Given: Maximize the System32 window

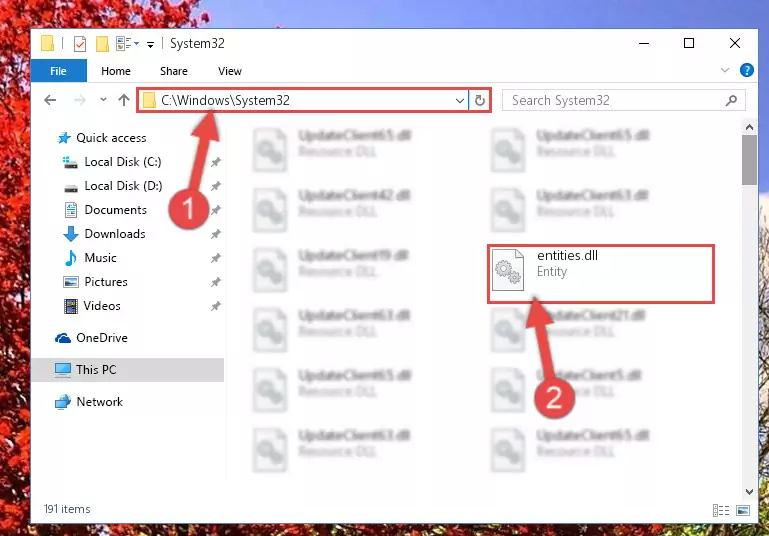Looking at the screenshot, I should pos(689,43).
